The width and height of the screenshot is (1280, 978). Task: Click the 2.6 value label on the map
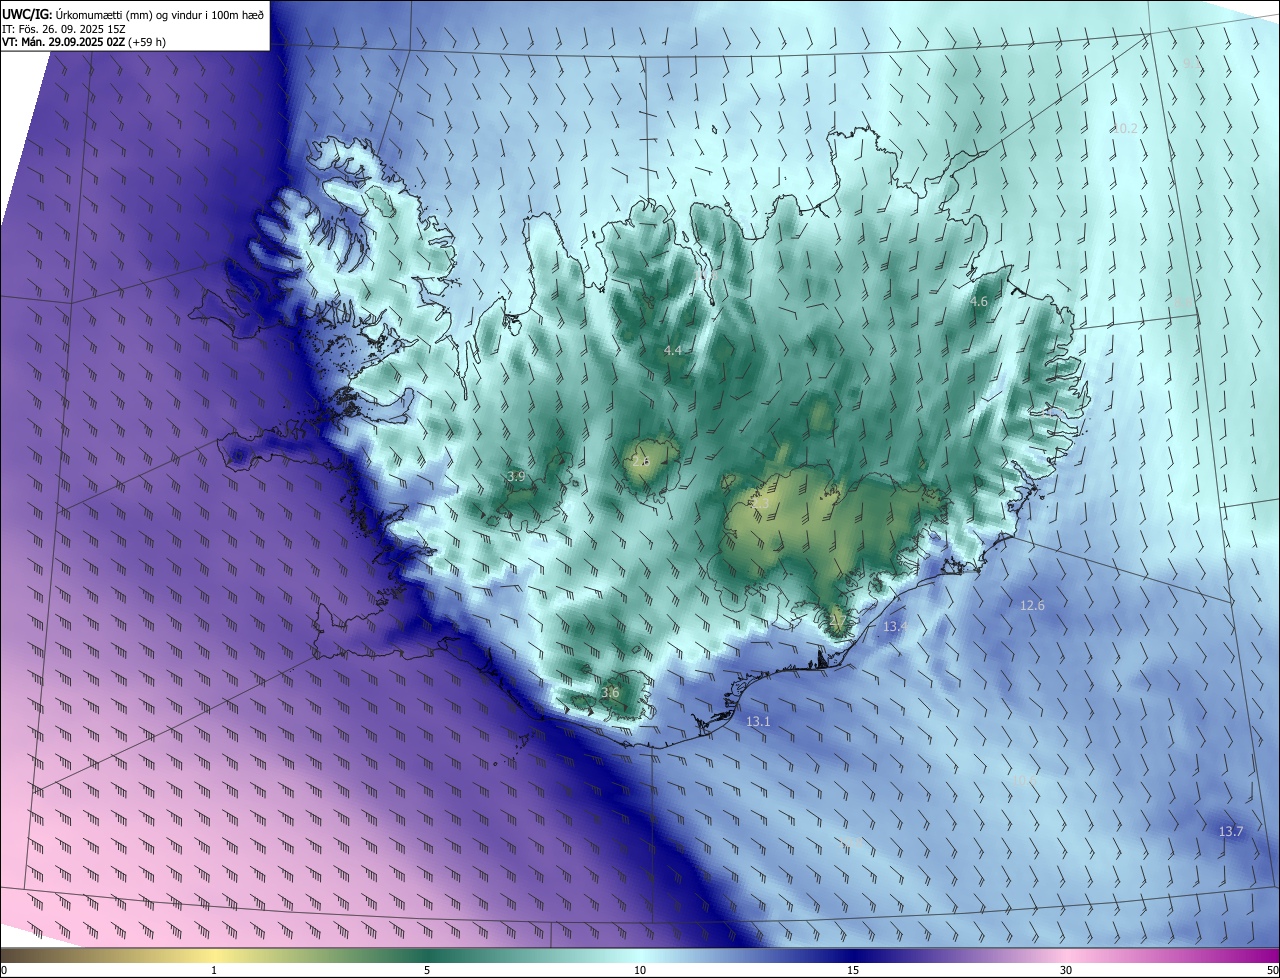pyautogui.click(x=641, y=461)
